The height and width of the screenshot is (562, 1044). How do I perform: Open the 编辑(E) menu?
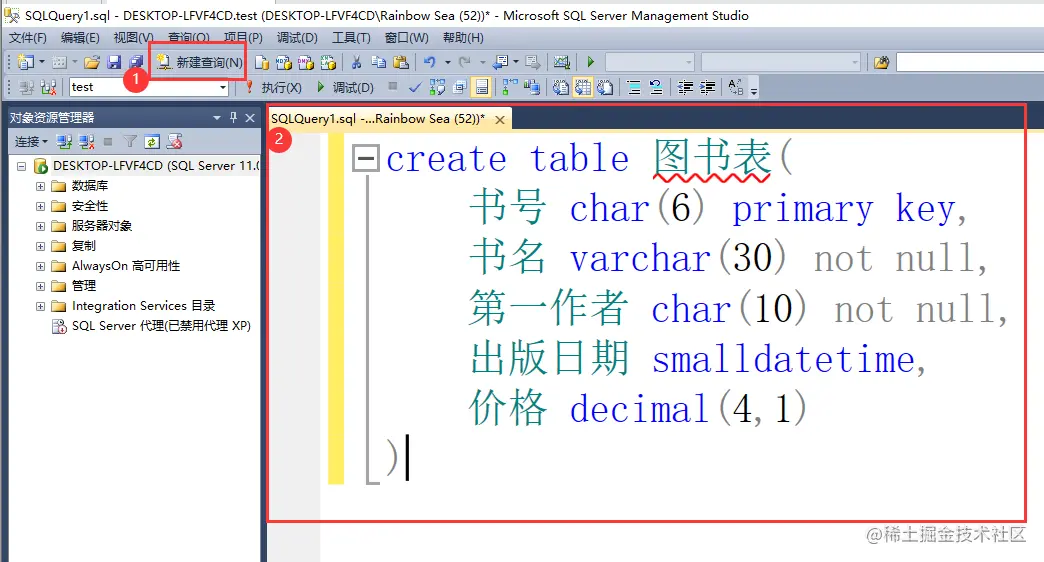[x=80, y=38]
